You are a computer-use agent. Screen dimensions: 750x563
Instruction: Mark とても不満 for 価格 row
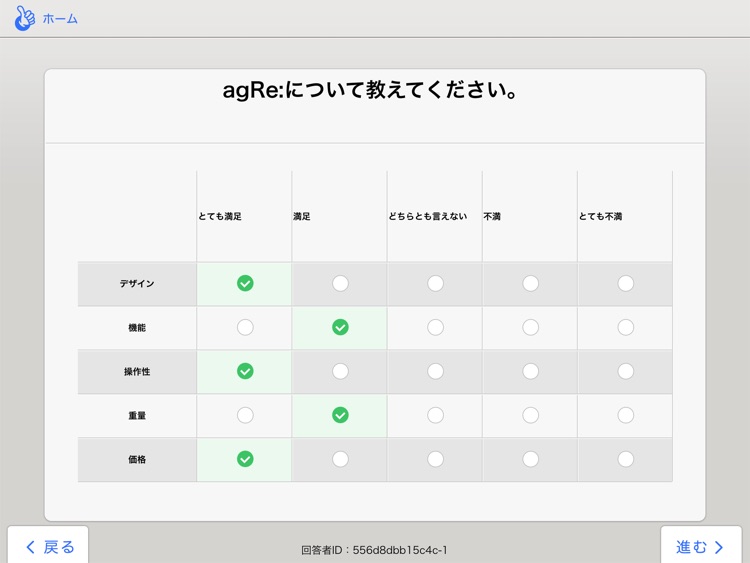pyautogui.click(x=625, y=460)
